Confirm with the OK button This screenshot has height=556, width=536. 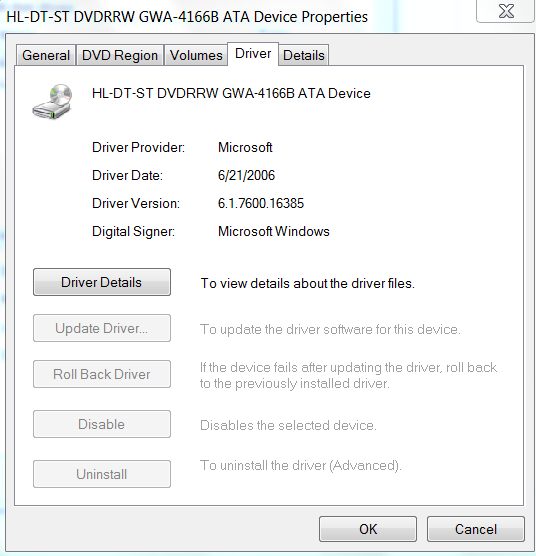pos(368,529)
